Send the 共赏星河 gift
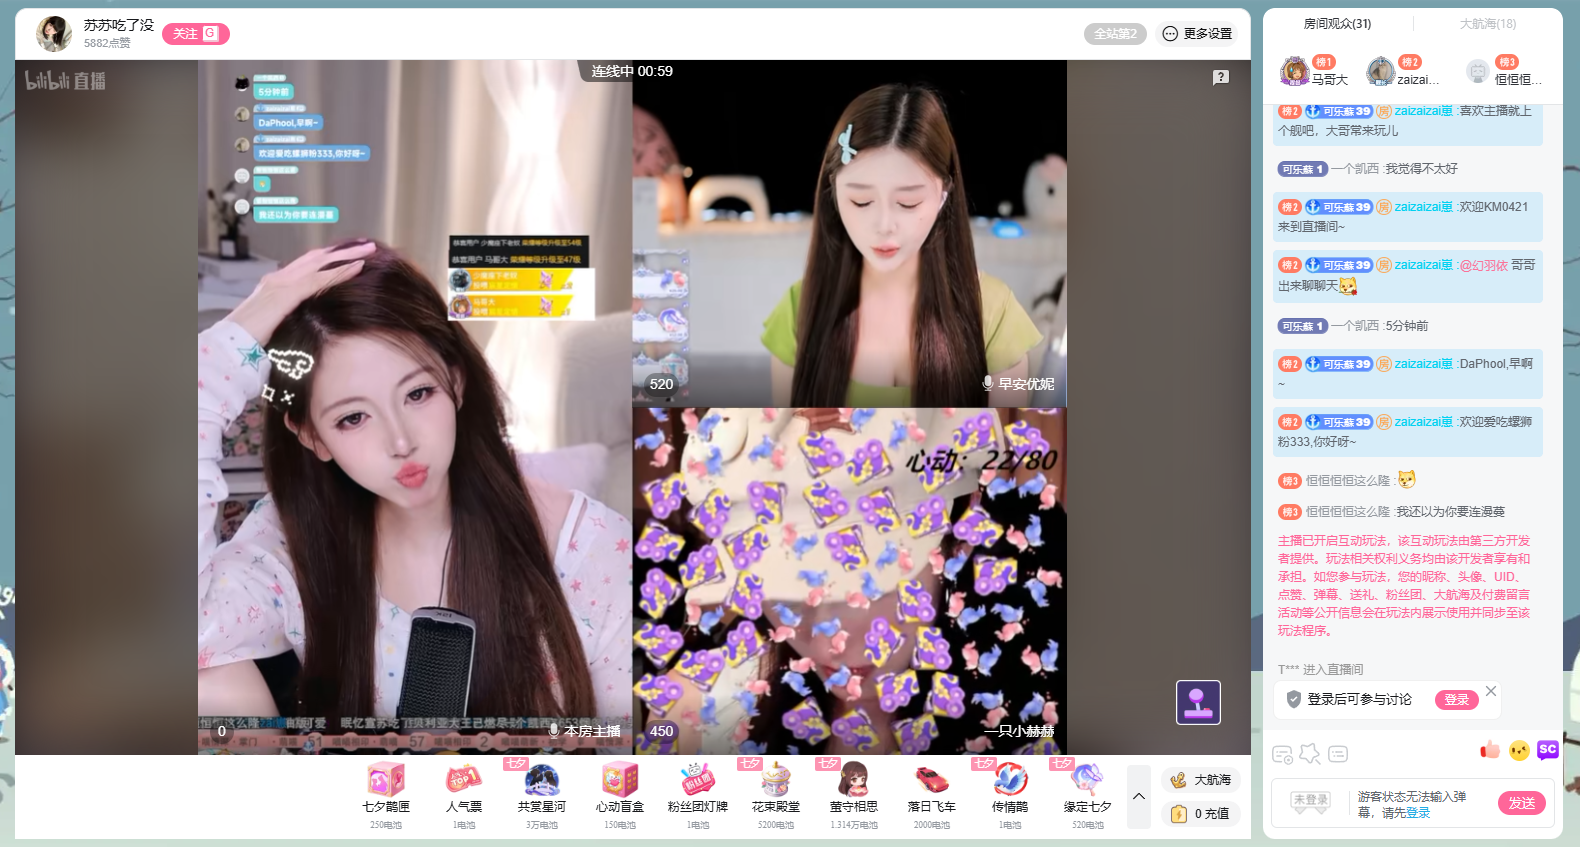 pyautogui.click(x=542, y=796)
